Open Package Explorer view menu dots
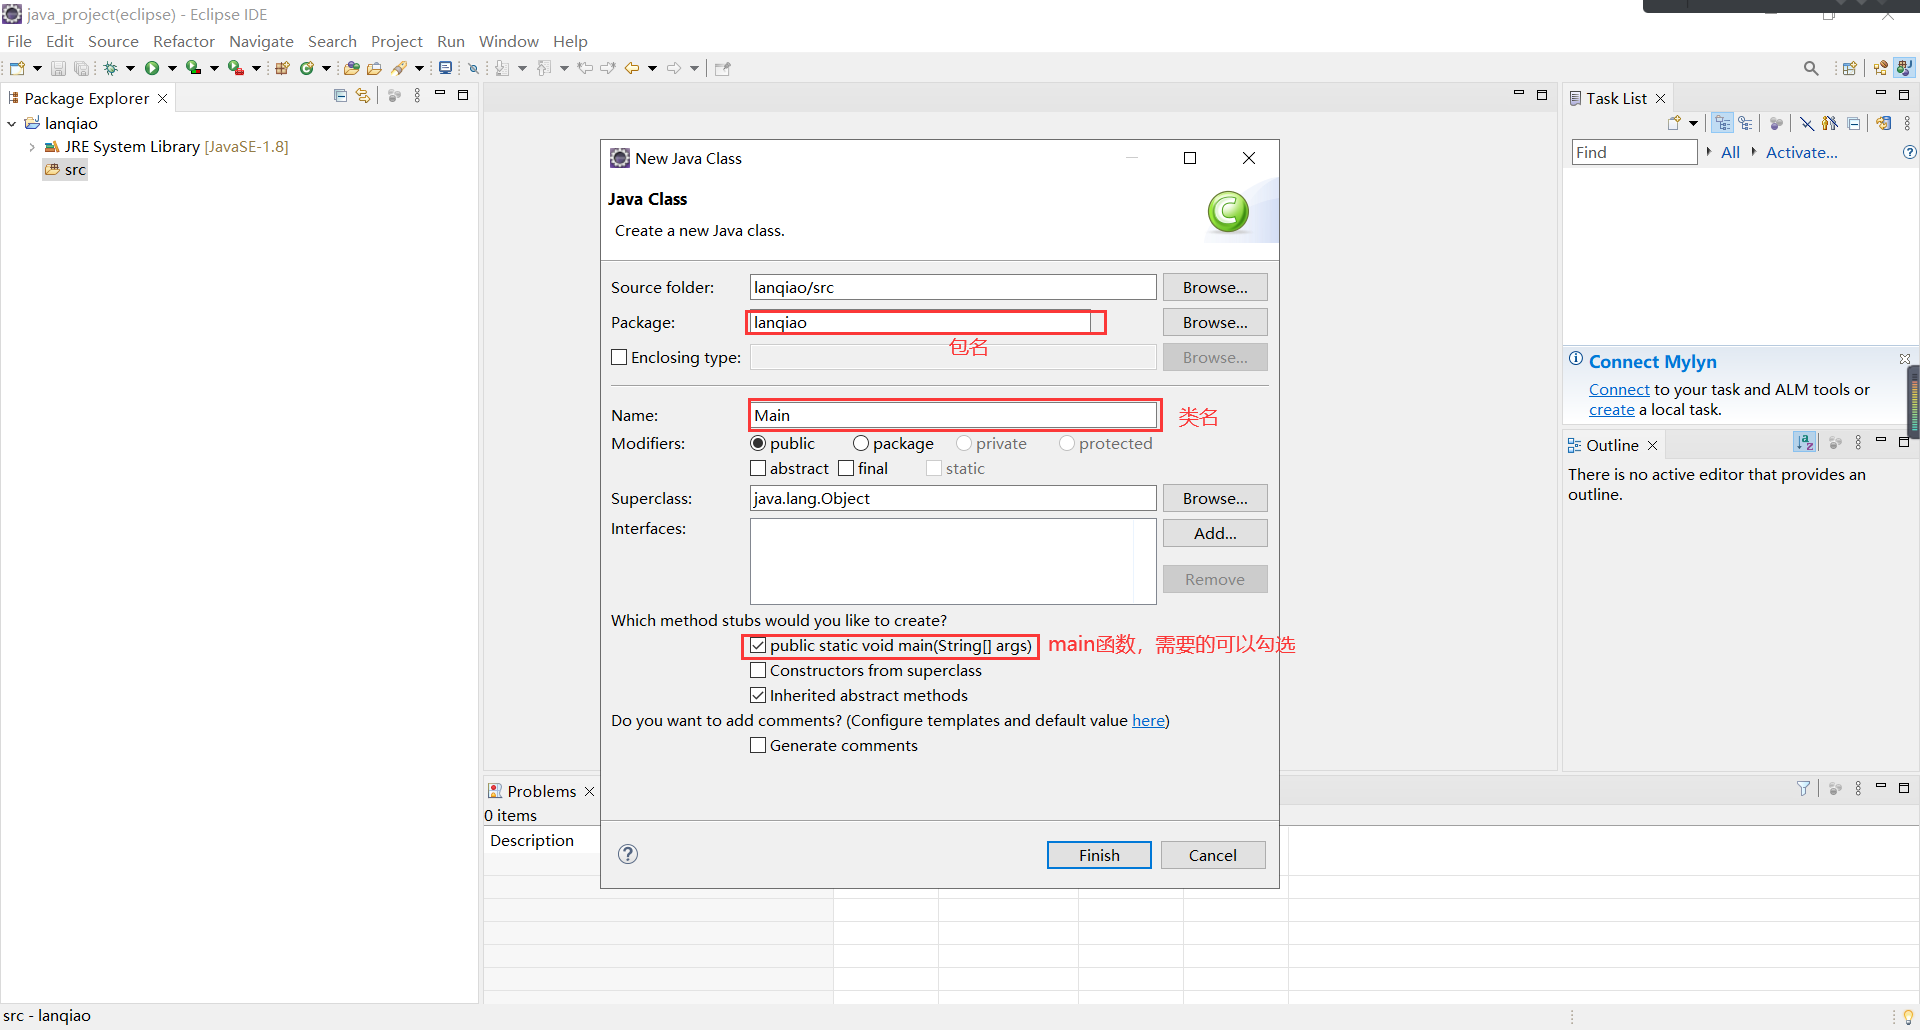Screen dimensions: 1920x1030 pos(417,95)
